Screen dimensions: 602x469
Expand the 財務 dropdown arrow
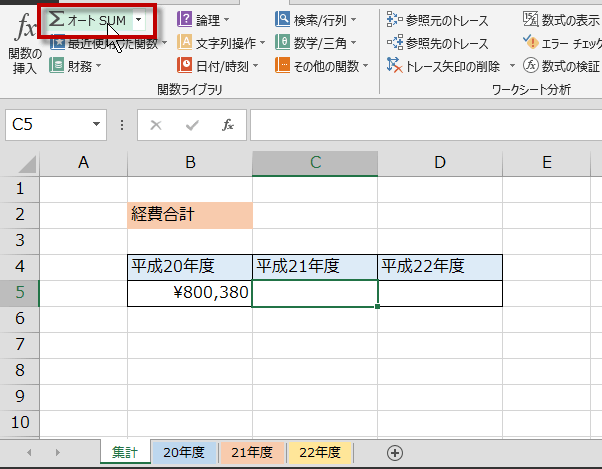point(98,66)
